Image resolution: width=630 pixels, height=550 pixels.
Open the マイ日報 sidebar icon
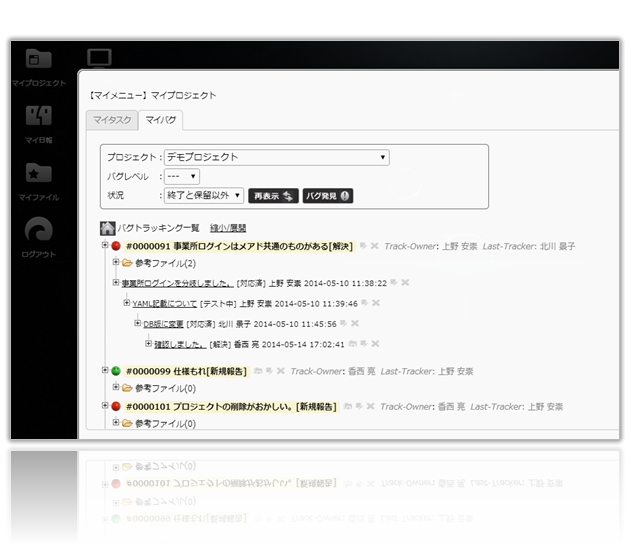(39, 116)
